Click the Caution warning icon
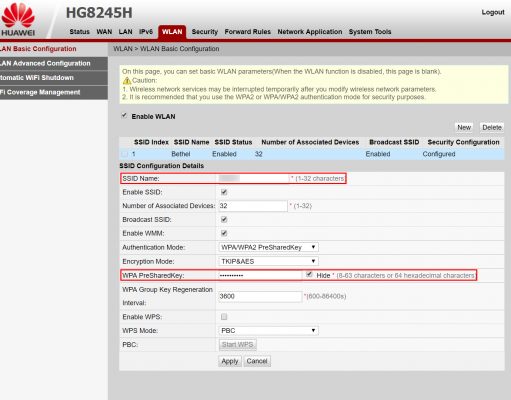 [127, 80]
